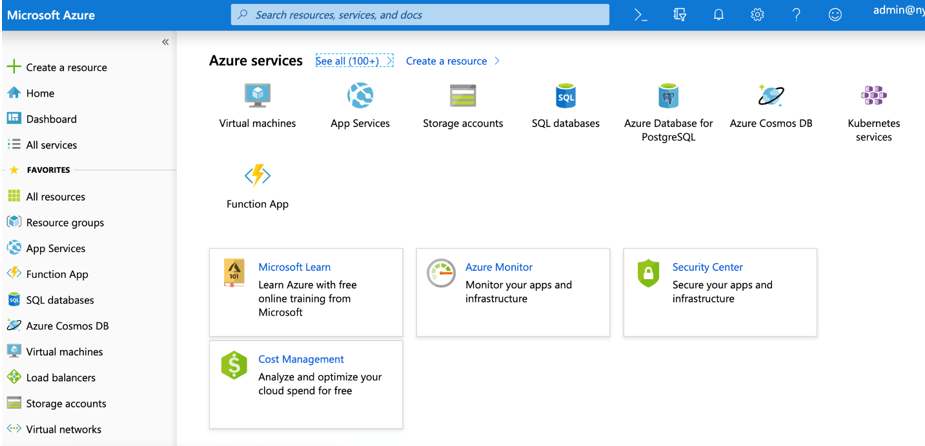The width and height of the screenshot is (925, 446).
Task: Open the Cost Management title link
Action: 301,359
